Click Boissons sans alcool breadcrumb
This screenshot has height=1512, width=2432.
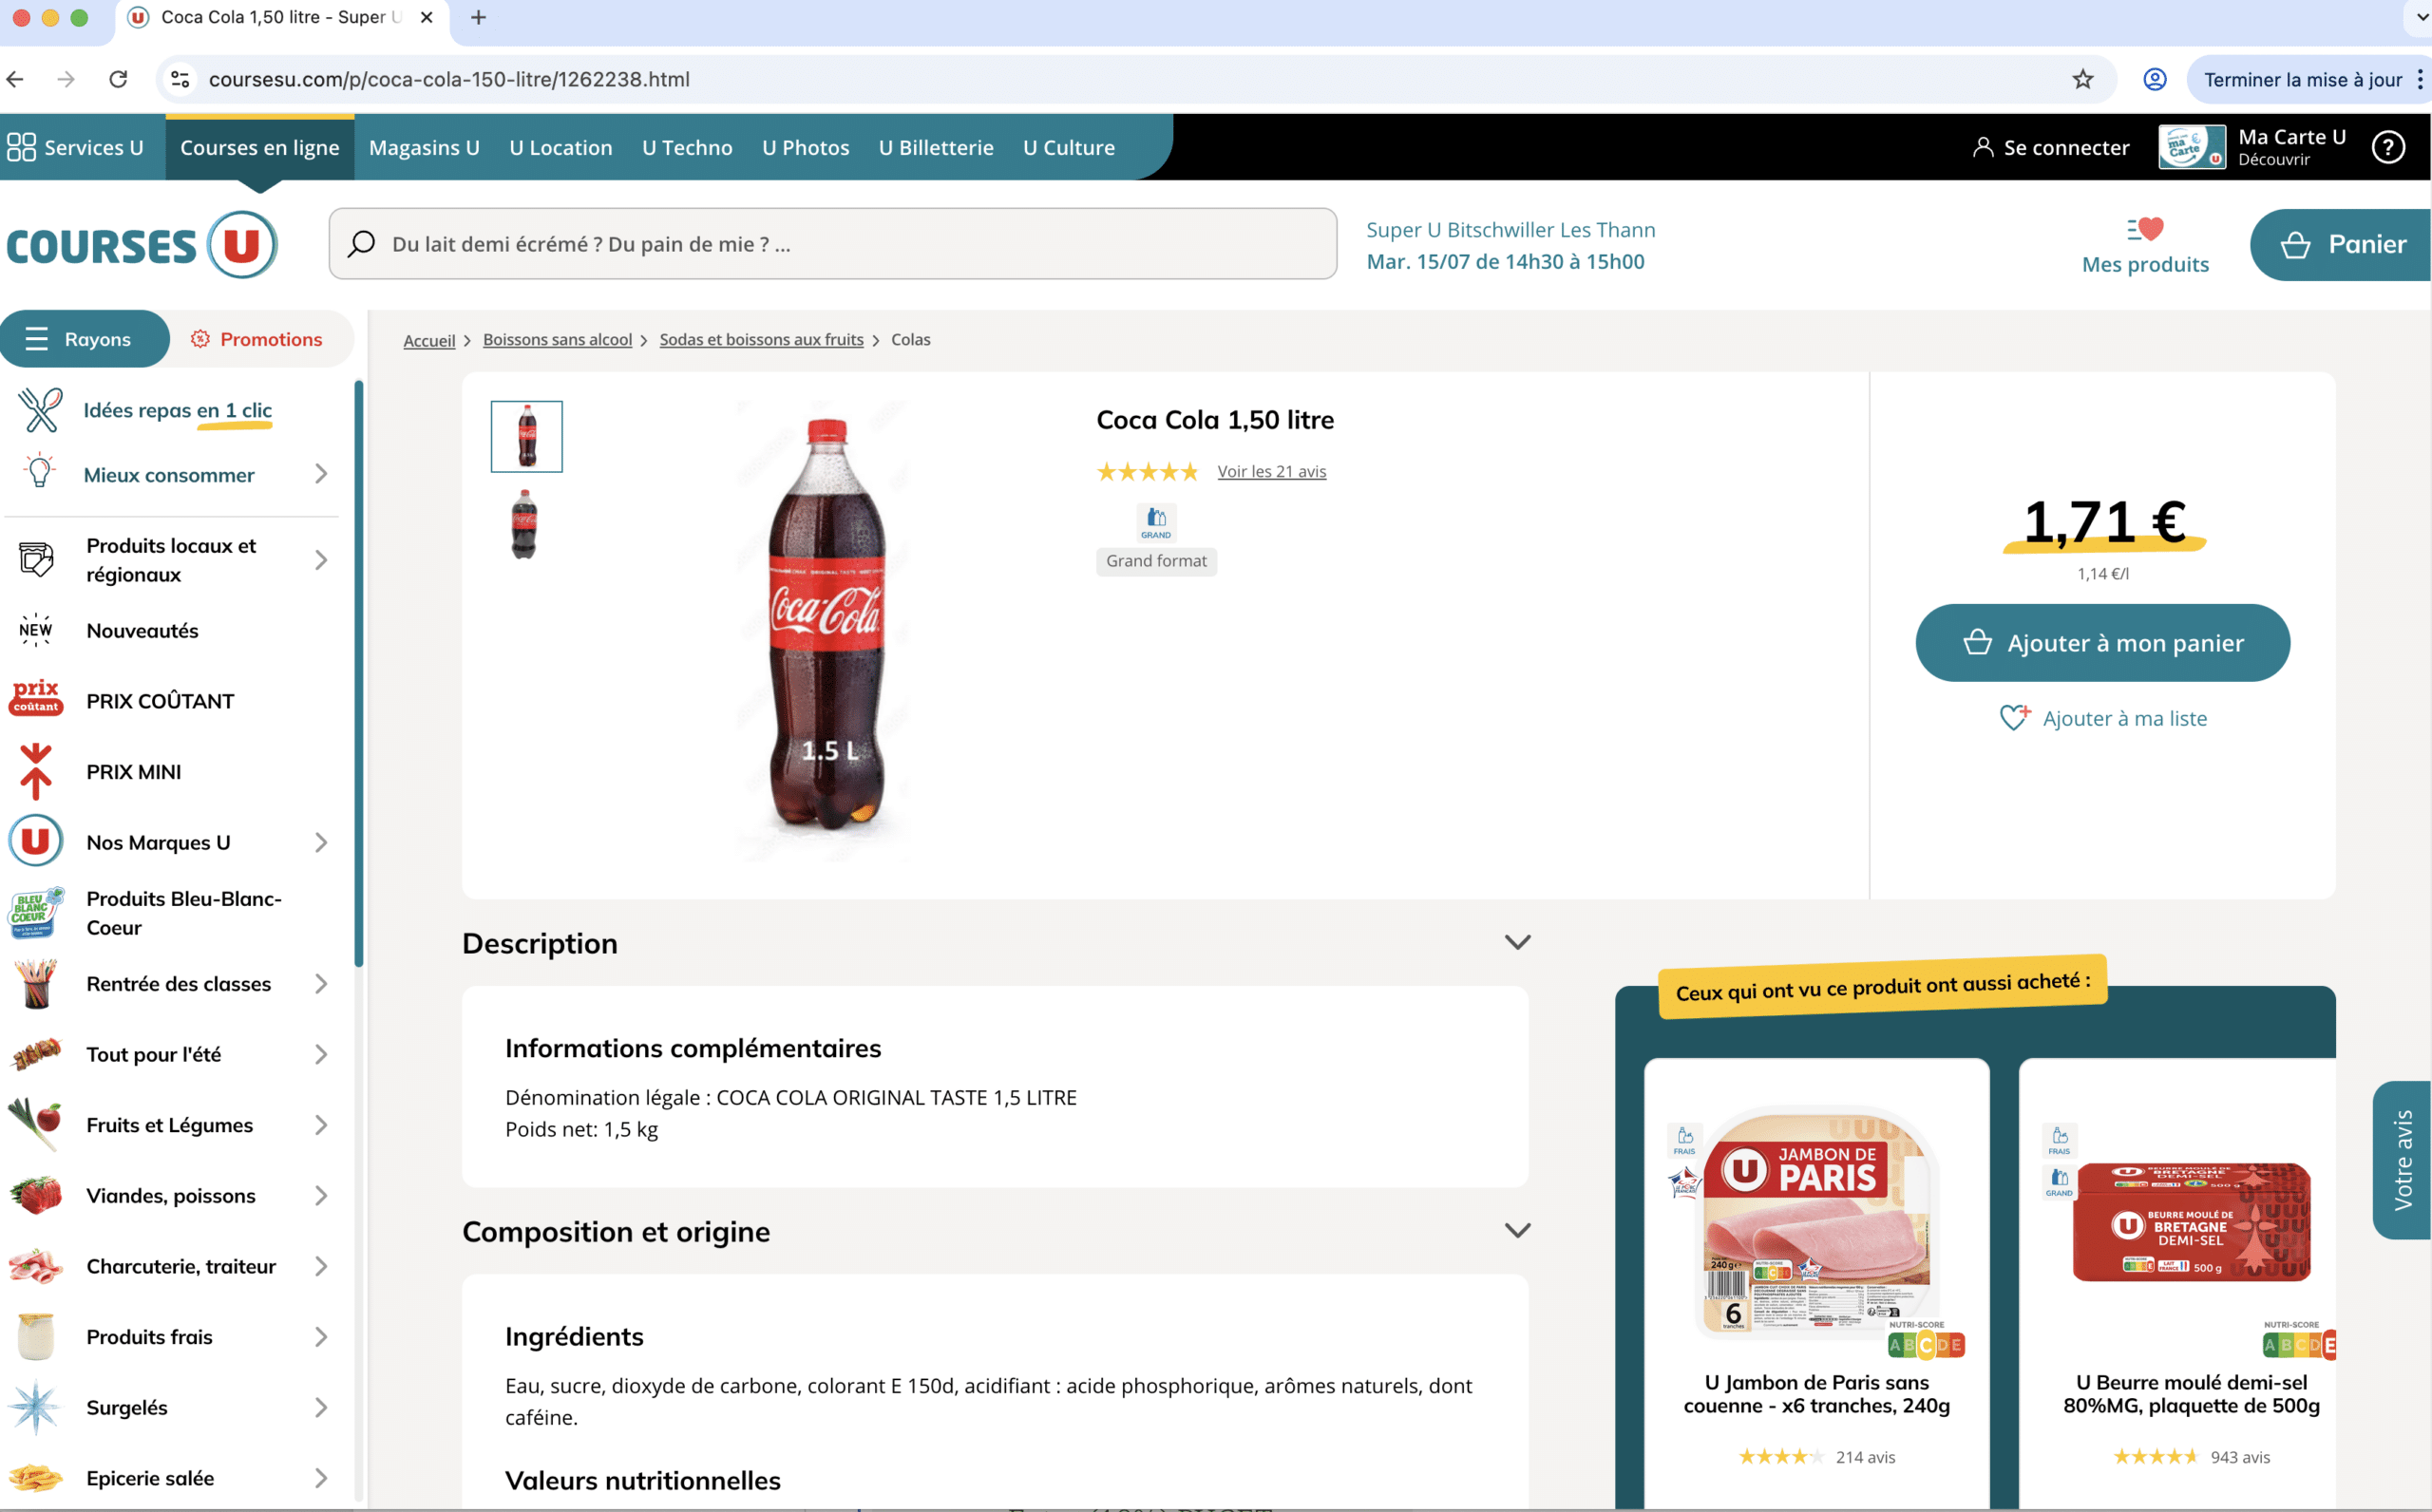[x=557, y=340]
